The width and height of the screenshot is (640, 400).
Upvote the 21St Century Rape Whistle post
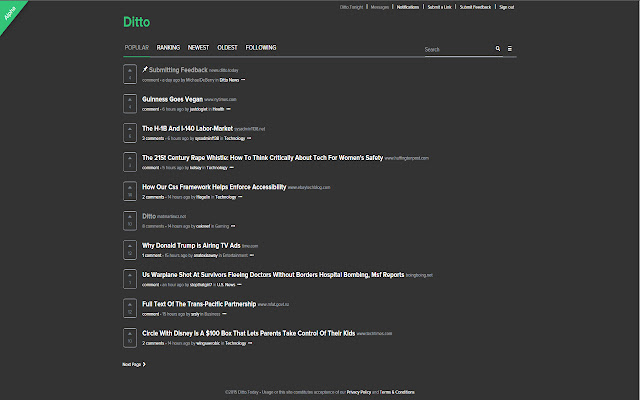[x=130, y=162]
